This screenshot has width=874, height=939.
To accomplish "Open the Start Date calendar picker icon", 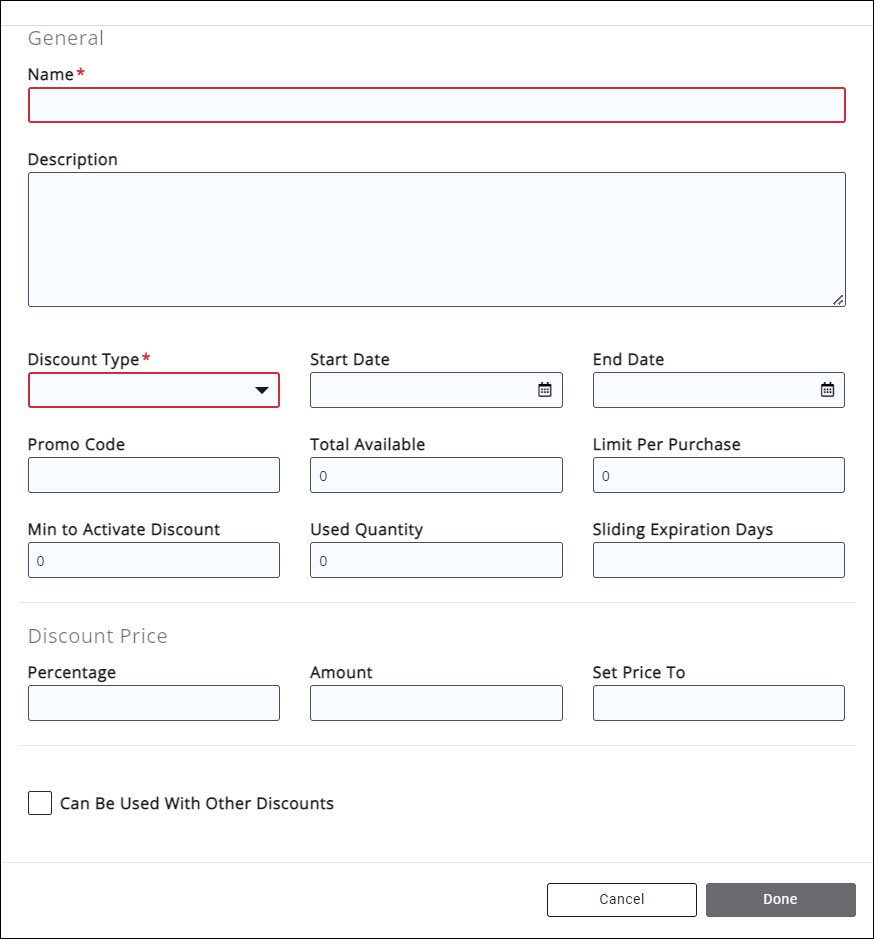I will [x=545, y=390].
